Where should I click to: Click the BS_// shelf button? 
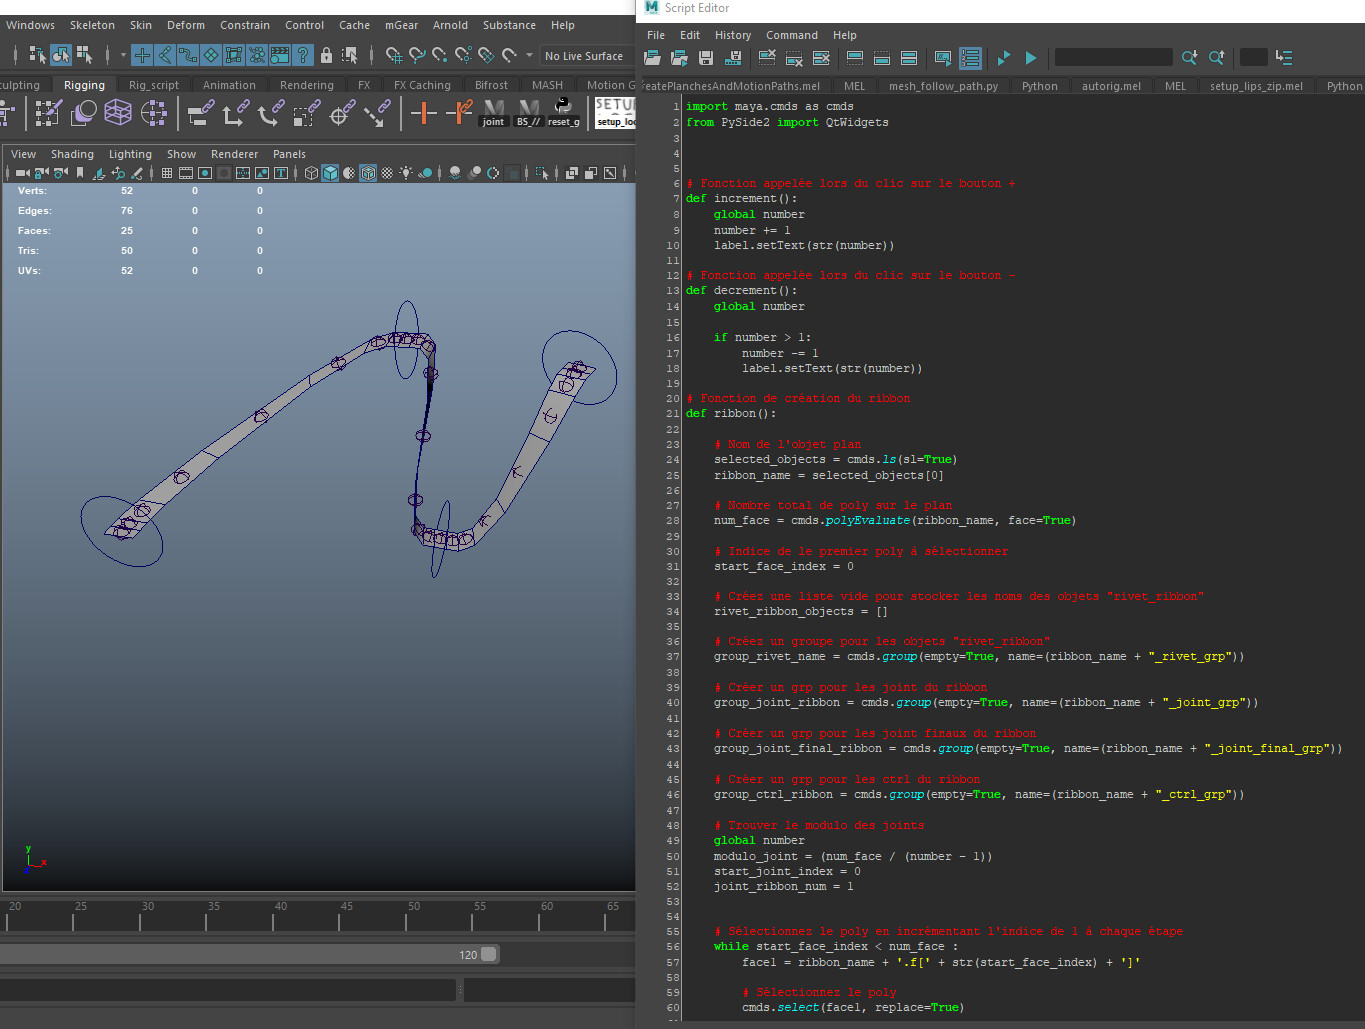(527, 110)
